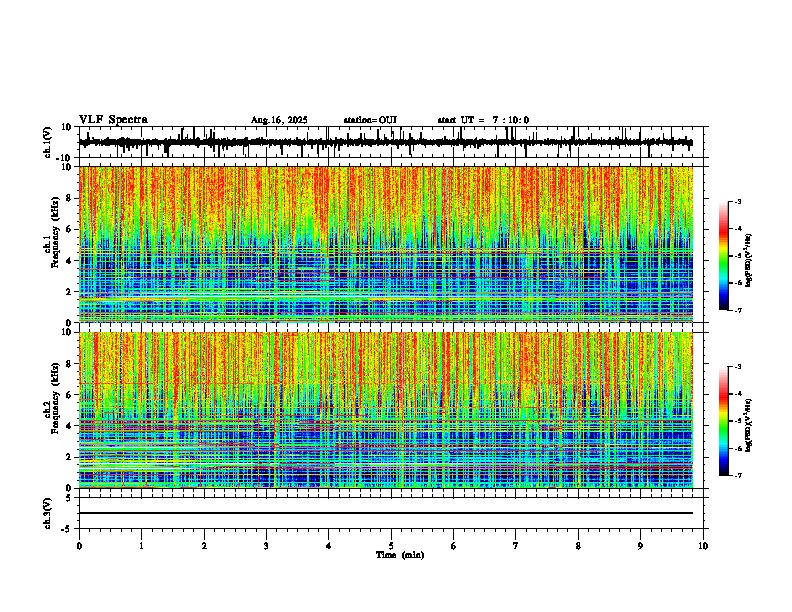Select ch.2 "Frequency (kHz)" axis label

pyautogui.click(x=55, y=398)
